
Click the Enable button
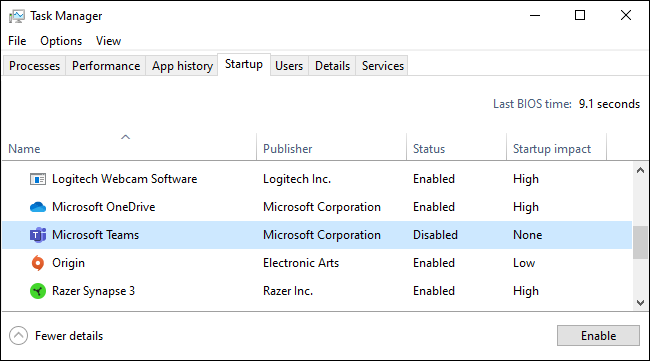click(598, 336)
